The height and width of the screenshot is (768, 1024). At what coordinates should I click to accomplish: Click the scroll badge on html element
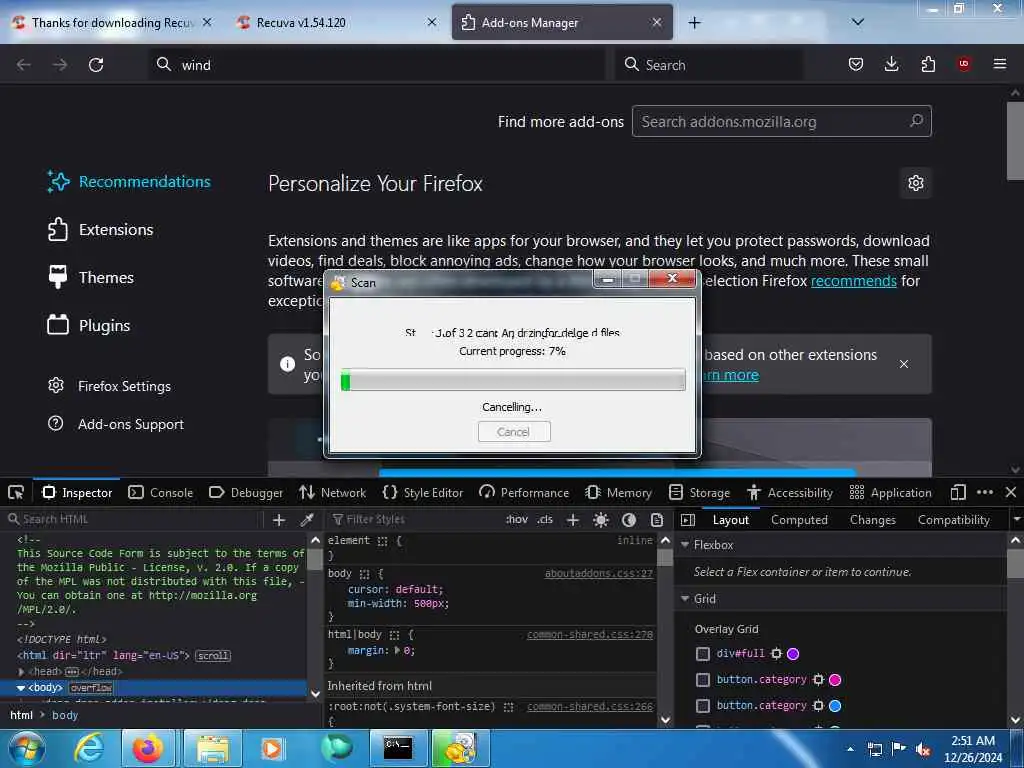pos(213,656)
